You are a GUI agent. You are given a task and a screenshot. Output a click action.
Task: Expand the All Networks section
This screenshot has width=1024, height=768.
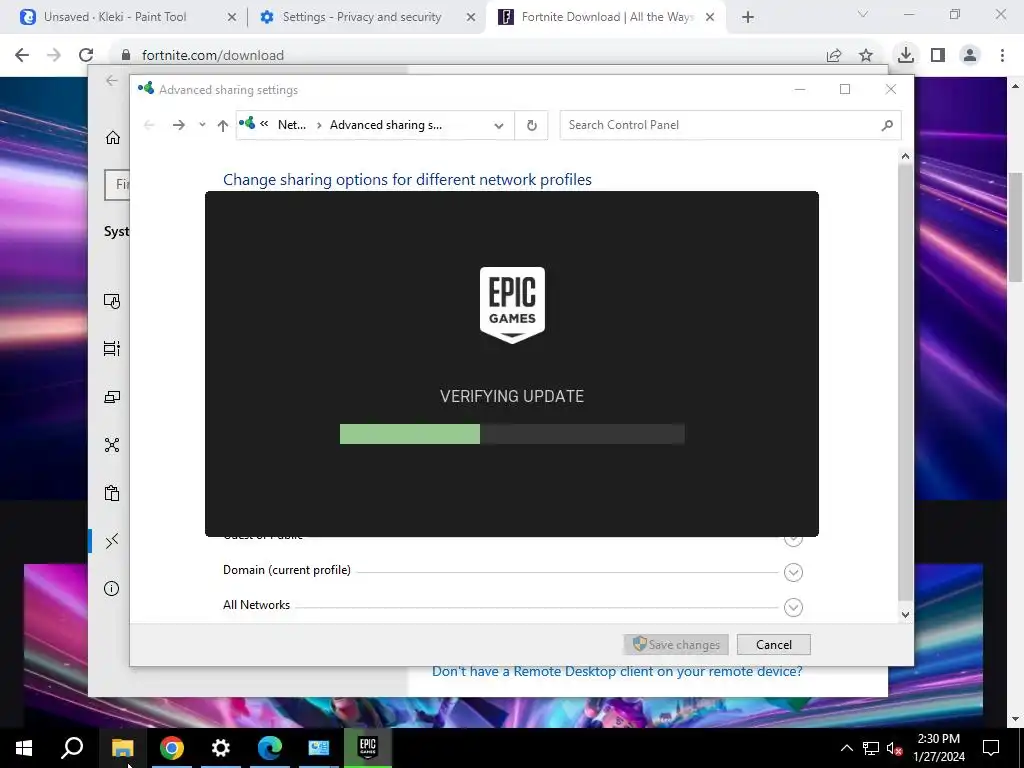(793, 607)
